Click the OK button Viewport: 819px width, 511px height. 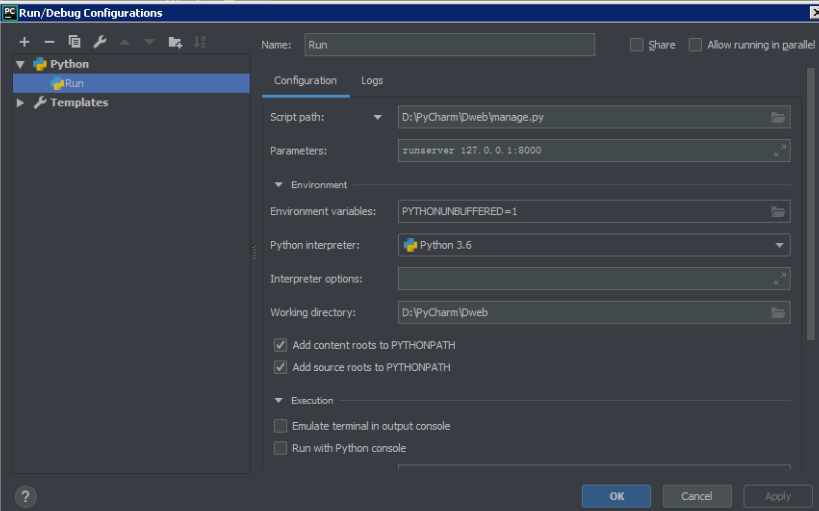[x=616, y=496]
